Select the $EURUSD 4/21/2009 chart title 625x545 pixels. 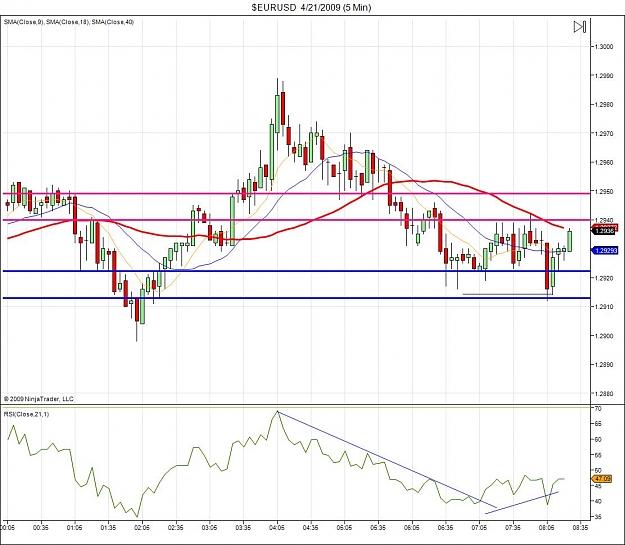point(311,8)
